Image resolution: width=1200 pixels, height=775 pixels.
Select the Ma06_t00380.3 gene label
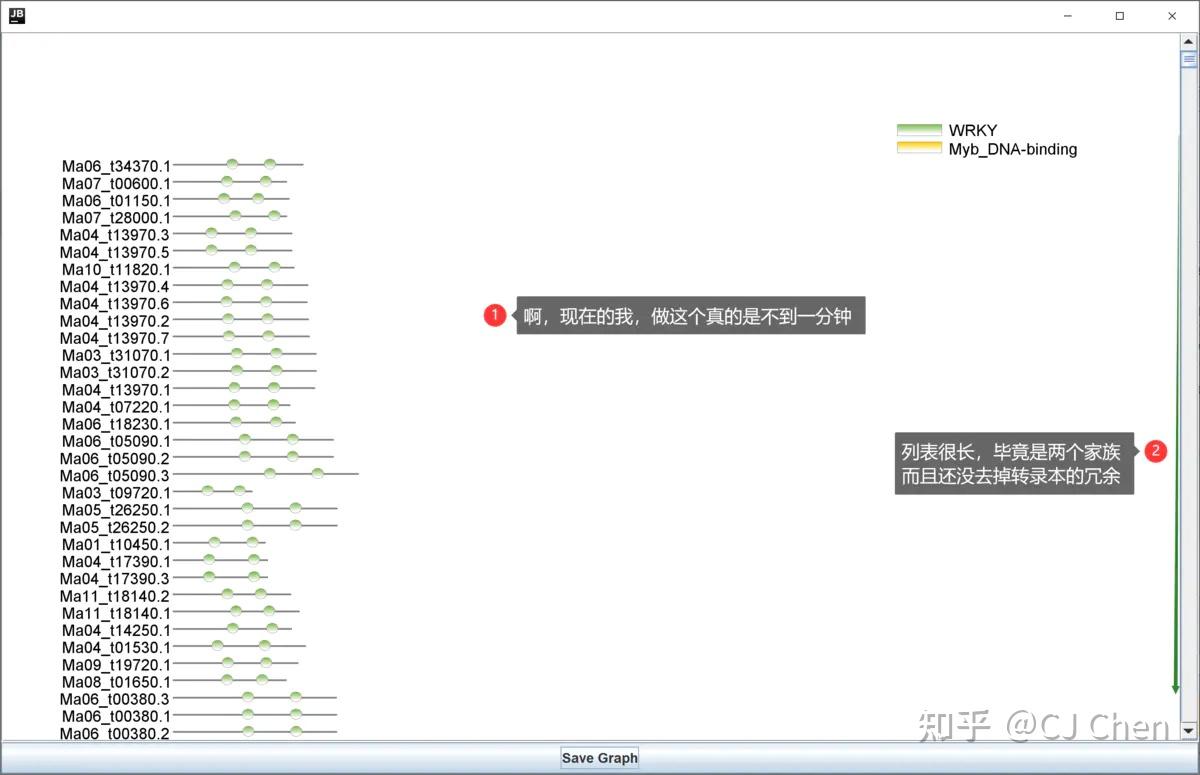[115, 699]
